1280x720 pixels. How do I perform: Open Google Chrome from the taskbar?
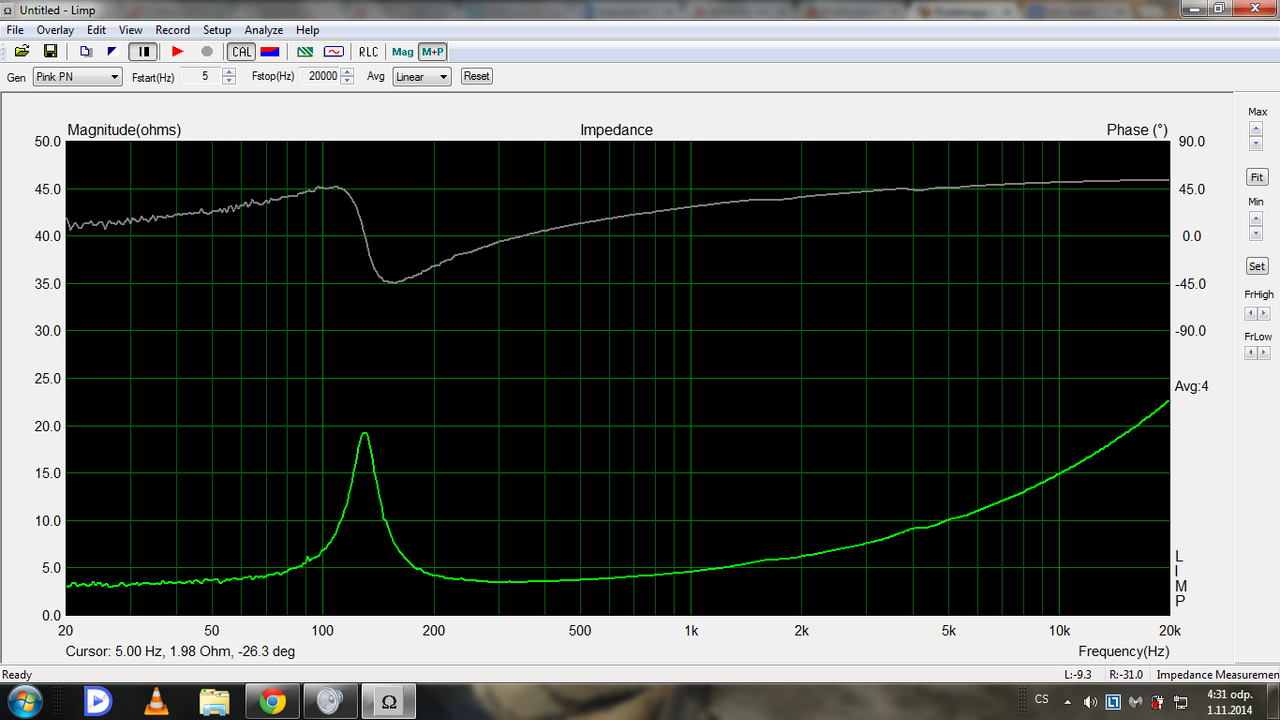[273, 702]
